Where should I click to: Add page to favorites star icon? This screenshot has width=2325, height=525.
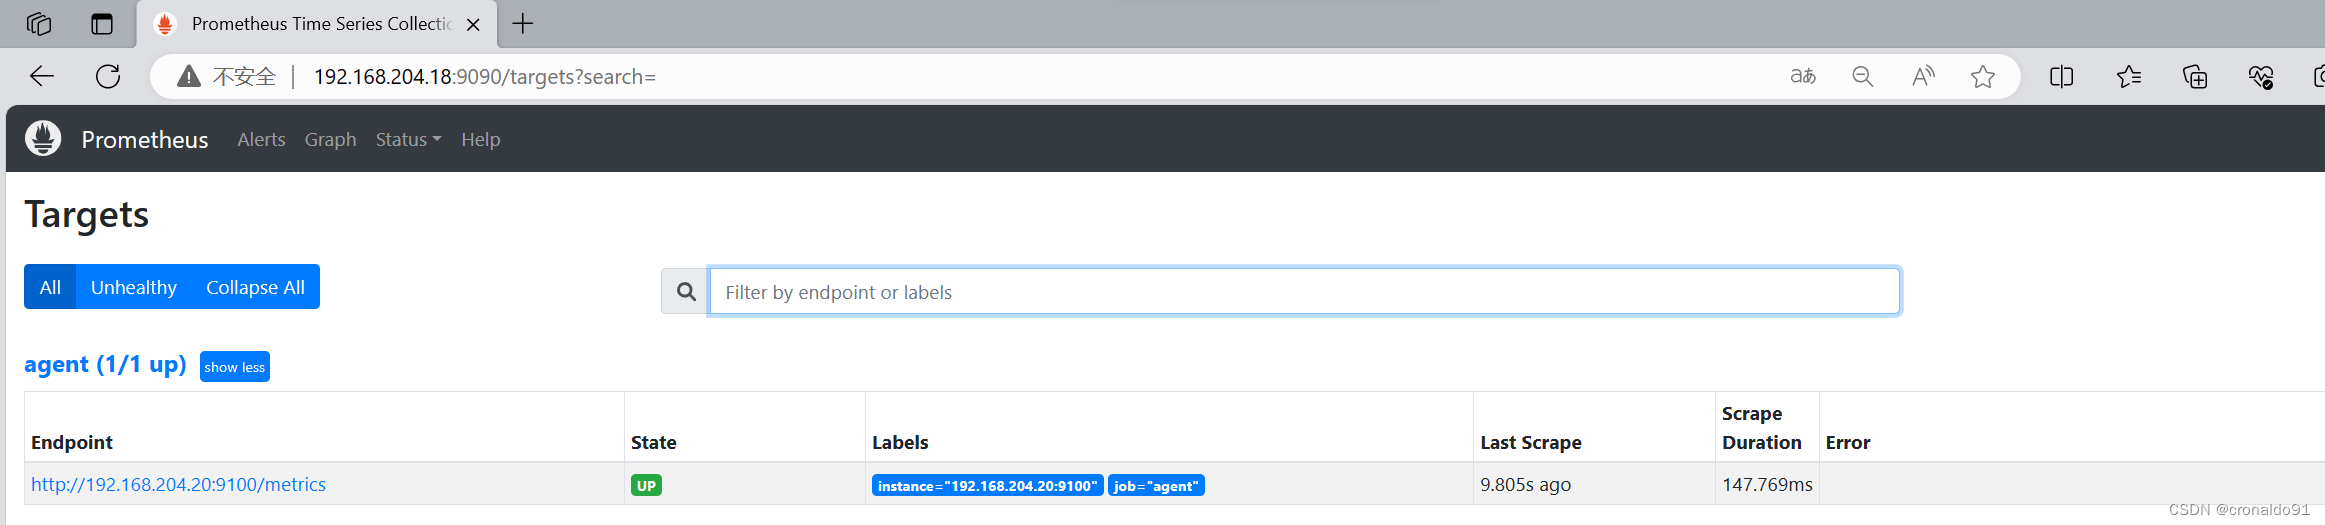(1983, 76)
